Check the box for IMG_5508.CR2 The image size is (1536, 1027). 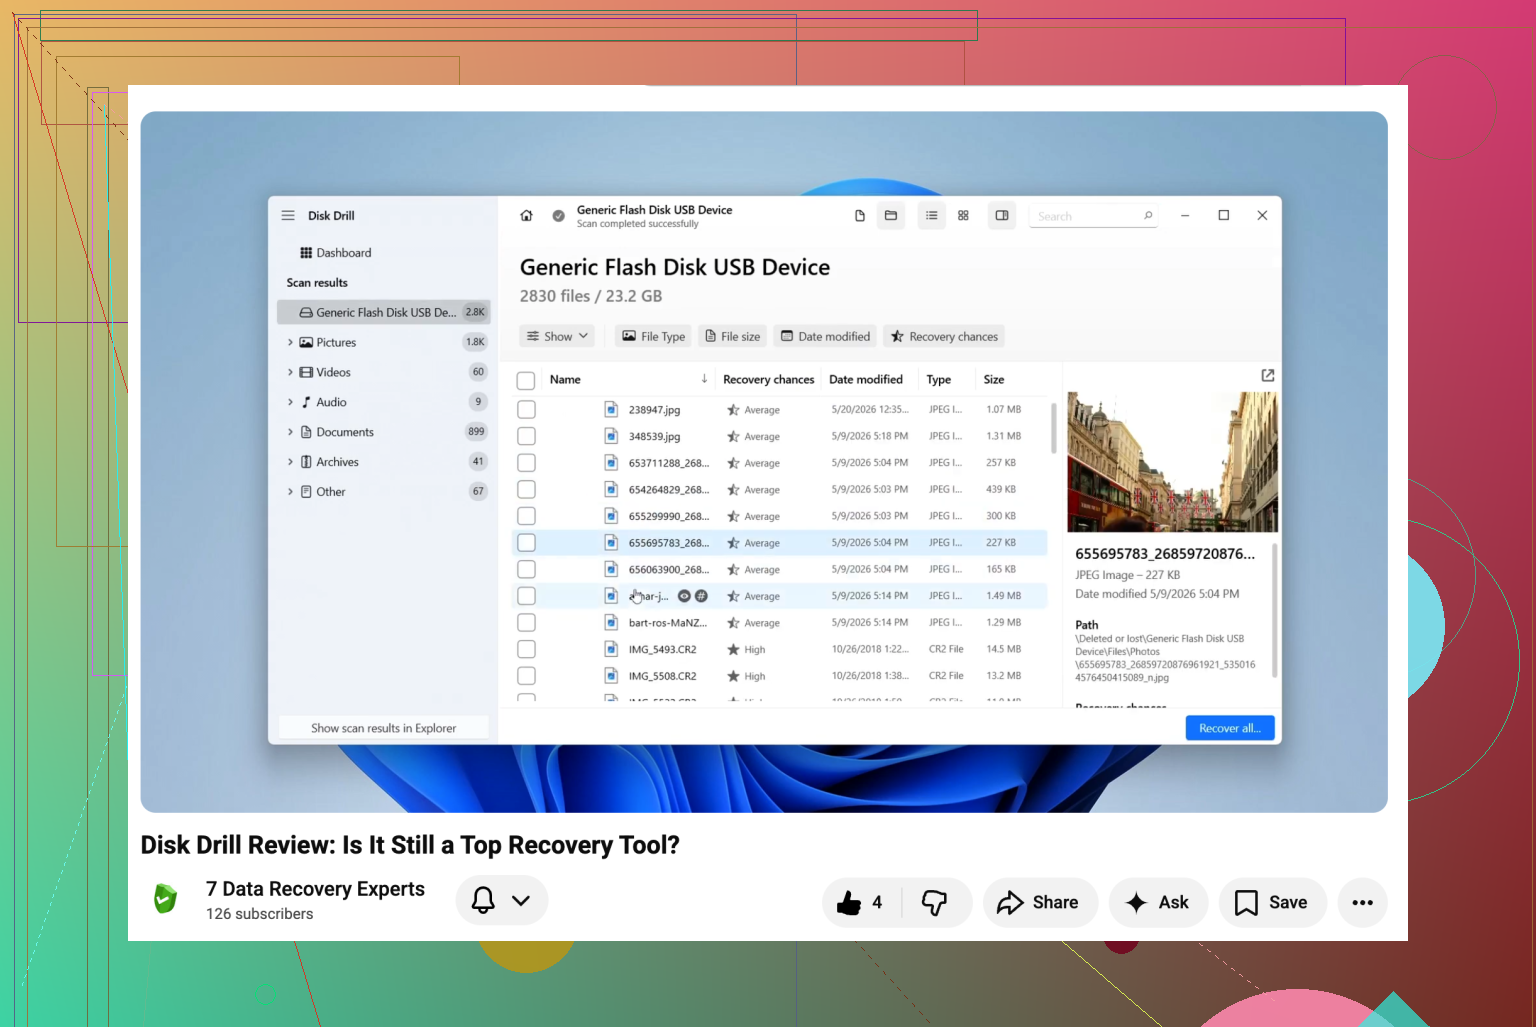[x=526, y=676]
